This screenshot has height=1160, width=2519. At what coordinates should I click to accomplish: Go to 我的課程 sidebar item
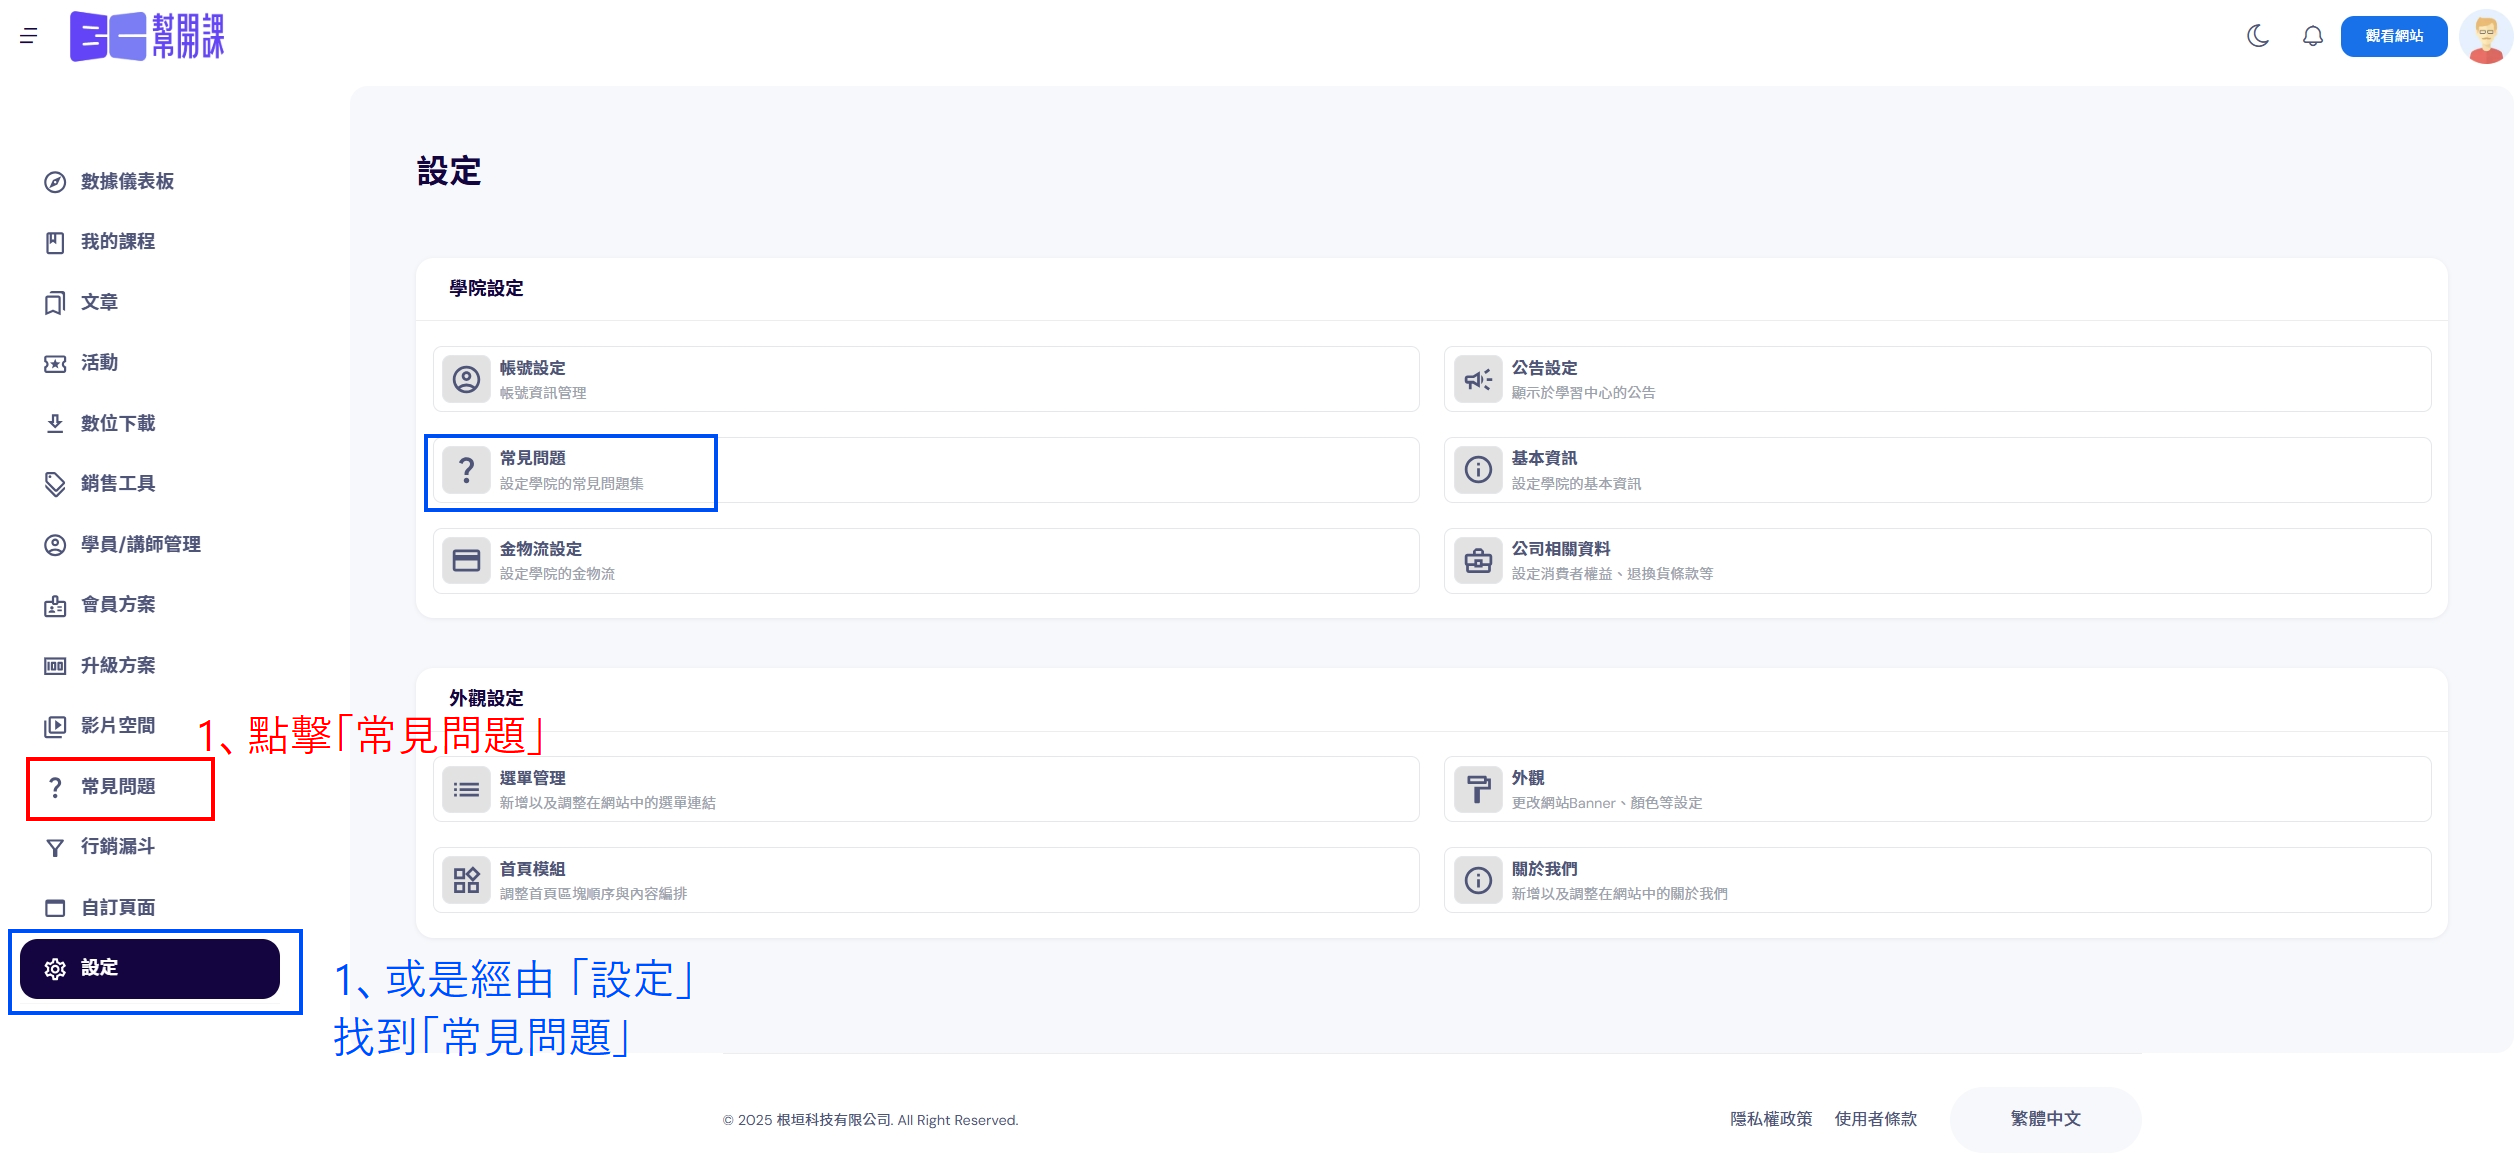click(x=118, y=241)
